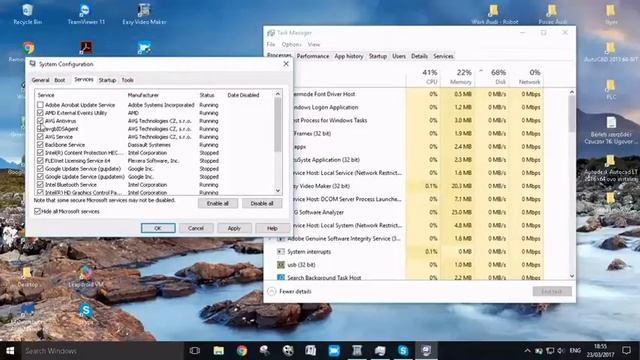Toggle FLEXnet Licensing Service 64 checkbox
640x360 pixels.
point(40,161)
